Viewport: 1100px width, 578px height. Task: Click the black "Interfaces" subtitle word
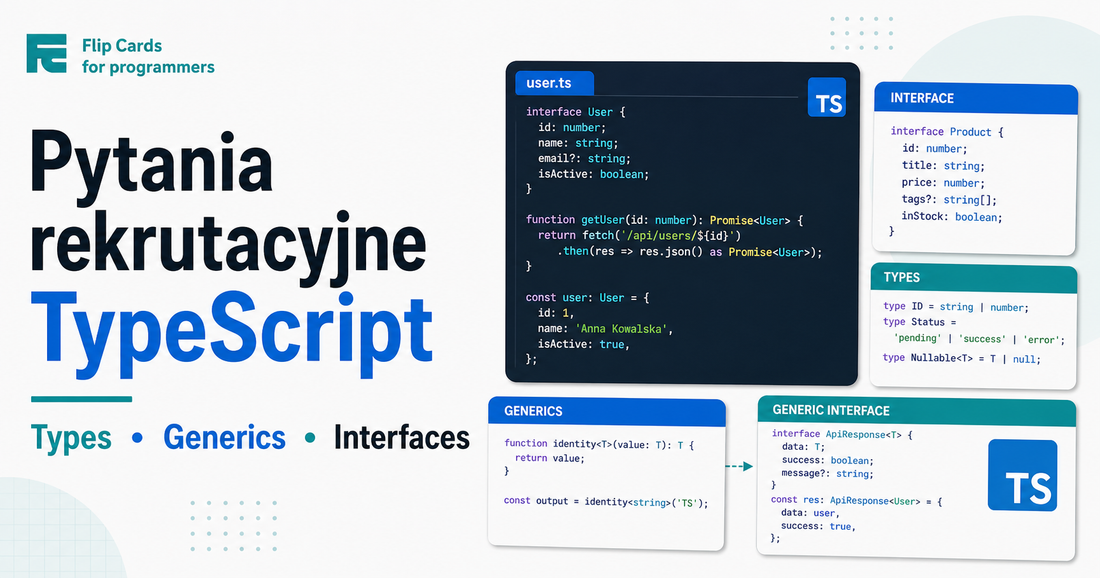(402, 438)
